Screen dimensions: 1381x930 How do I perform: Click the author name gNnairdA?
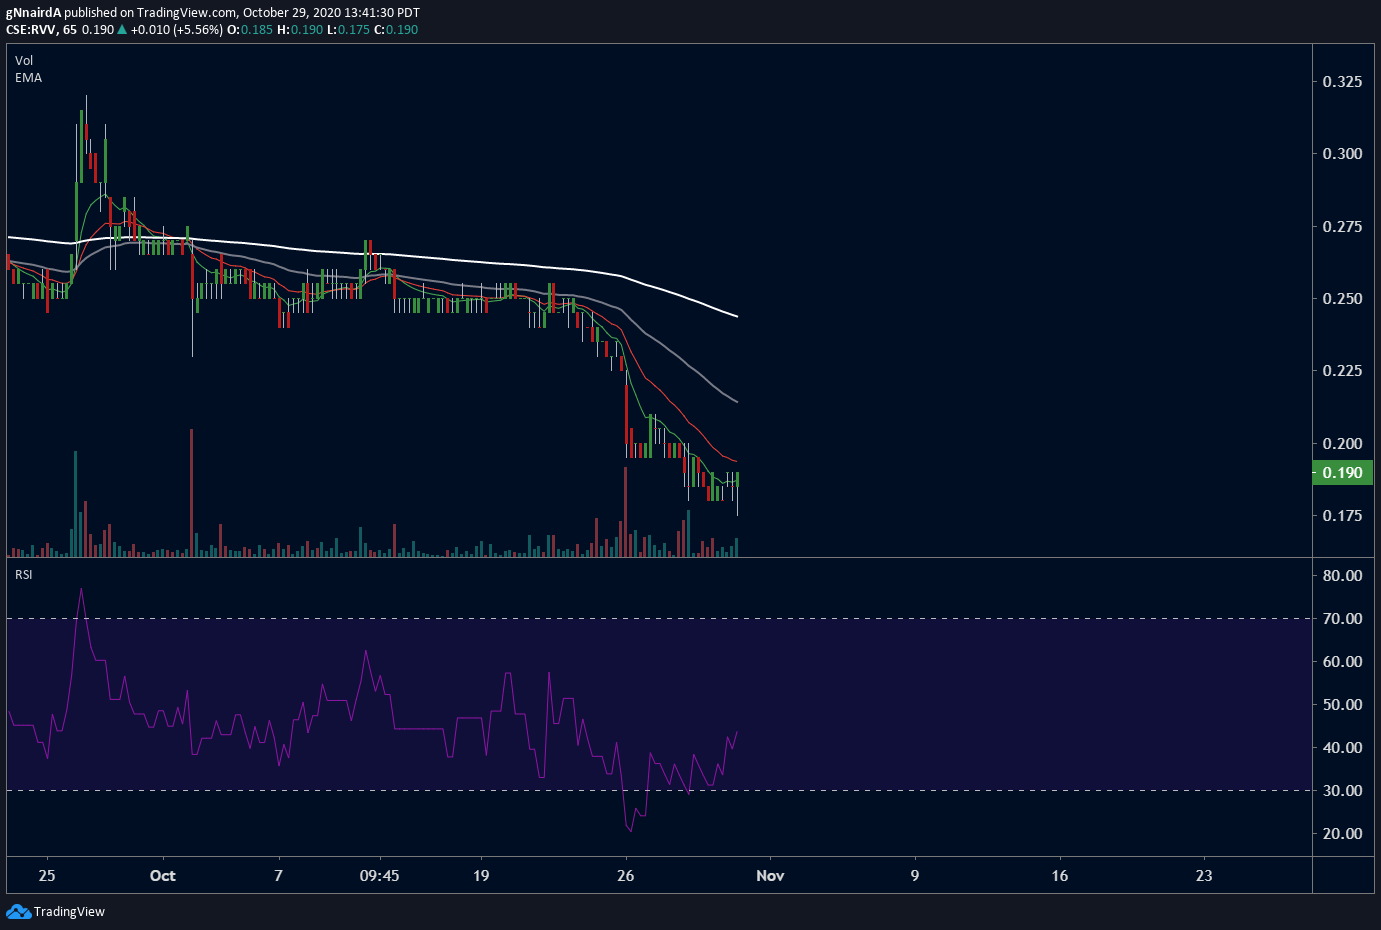(x=34, y=13)
